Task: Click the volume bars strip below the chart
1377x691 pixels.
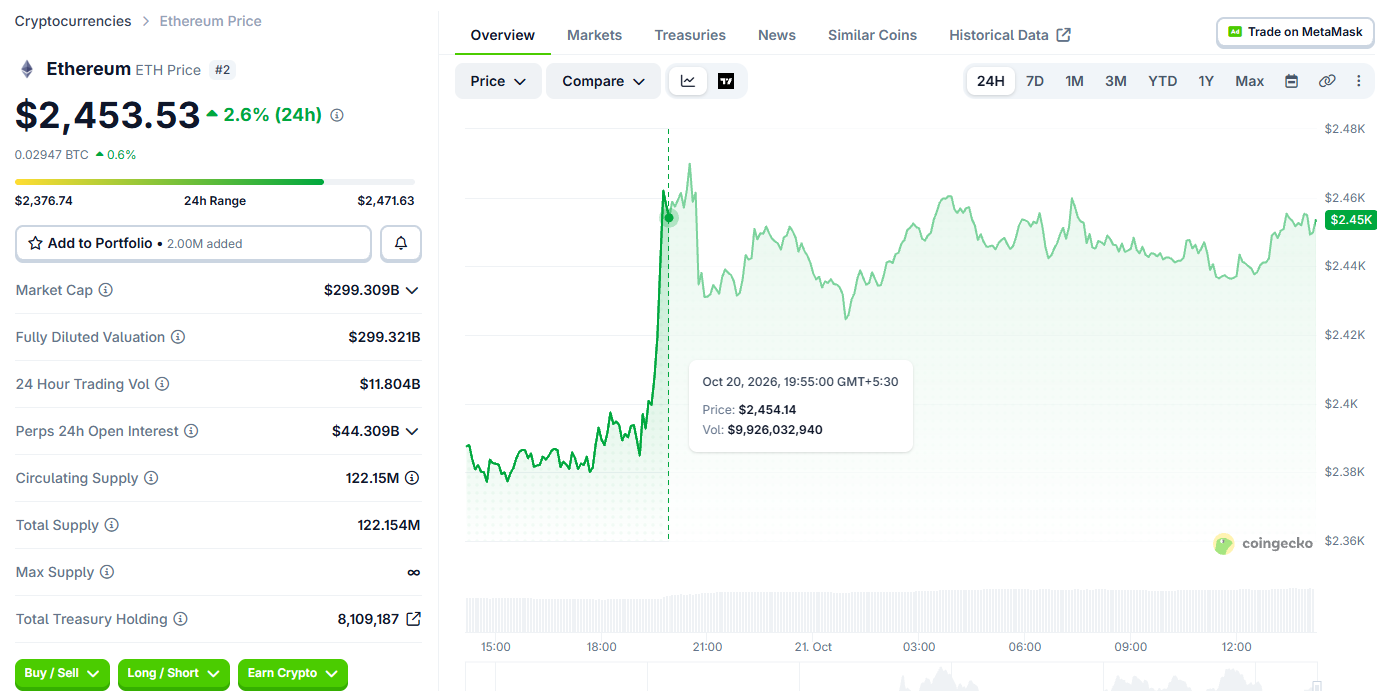Action: (890, 610)
